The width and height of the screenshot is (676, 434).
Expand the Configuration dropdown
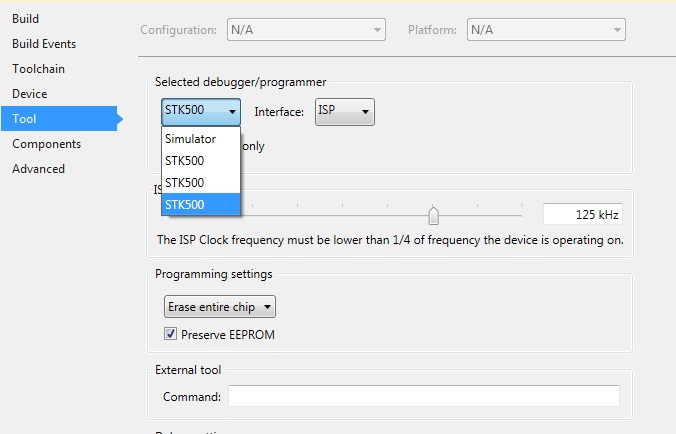click(x=305, y=30)
